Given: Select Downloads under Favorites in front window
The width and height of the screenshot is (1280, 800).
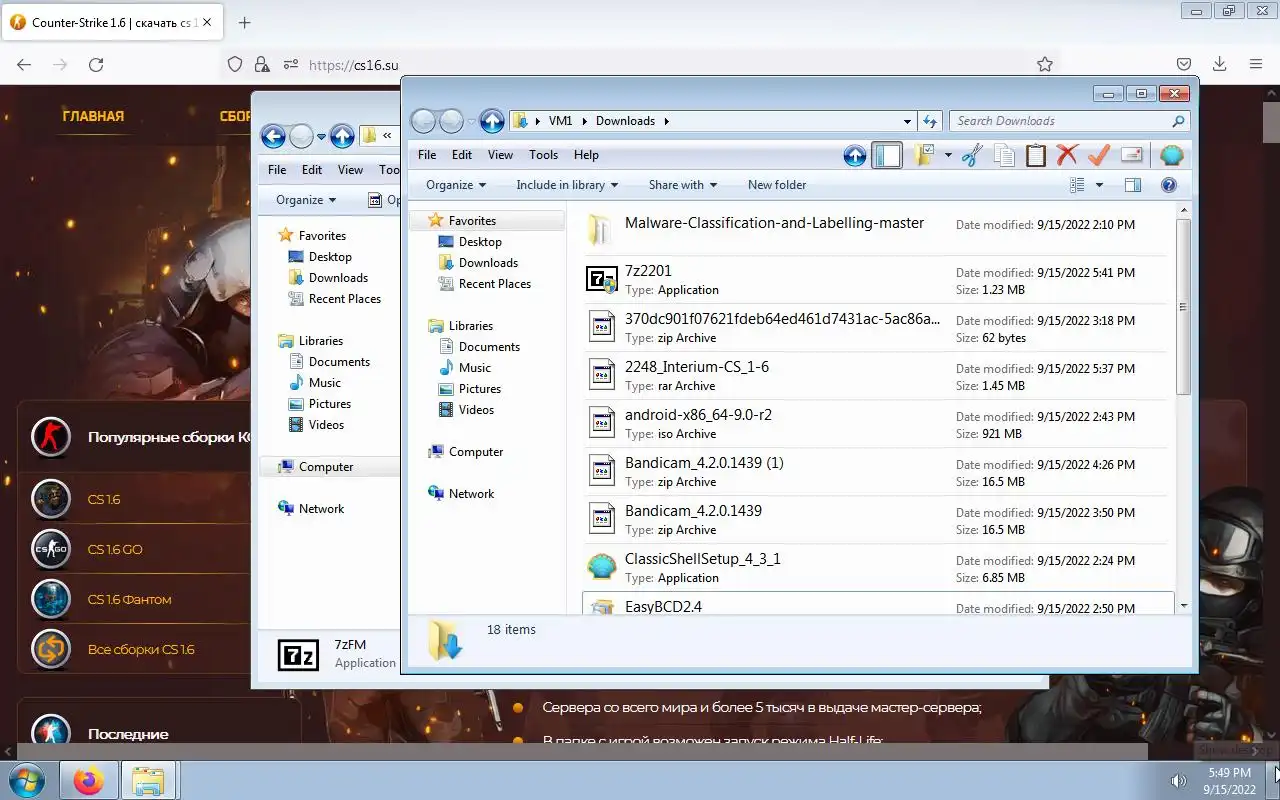Looking at the screenshot, I should coord(488,263).
